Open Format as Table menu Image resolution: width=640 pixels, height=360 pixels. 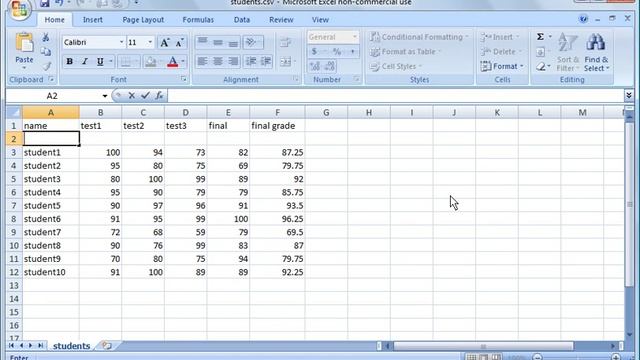(x=405, y=52)
